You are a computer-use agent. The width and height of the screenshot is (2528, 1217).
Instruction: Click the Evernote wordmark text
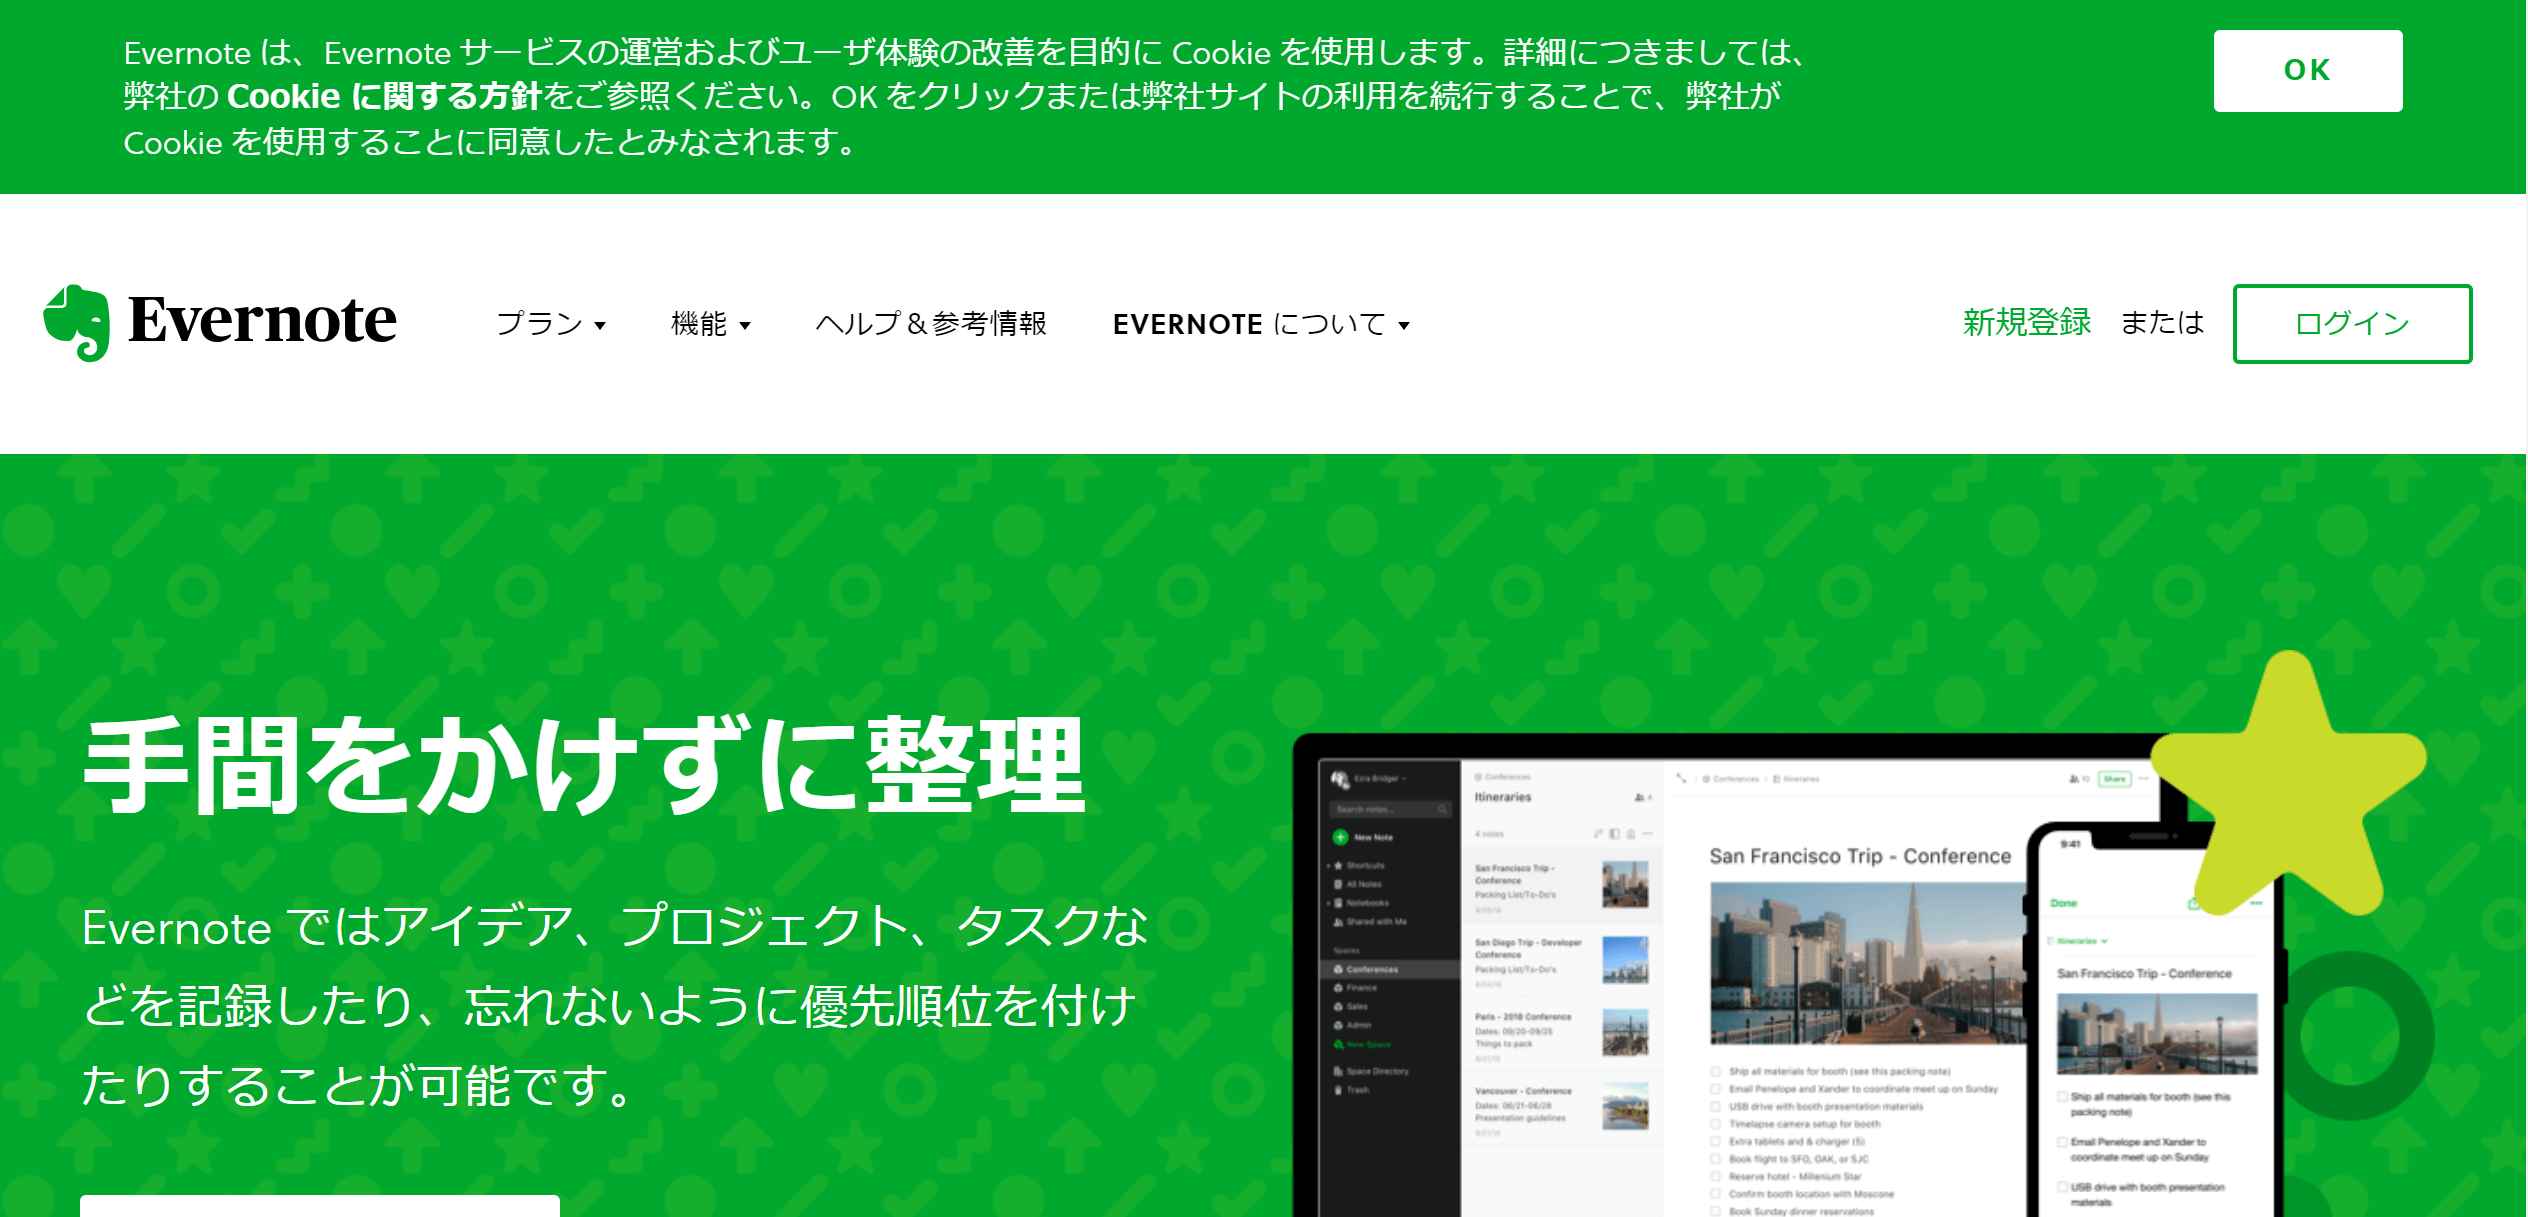click(262, 321)
